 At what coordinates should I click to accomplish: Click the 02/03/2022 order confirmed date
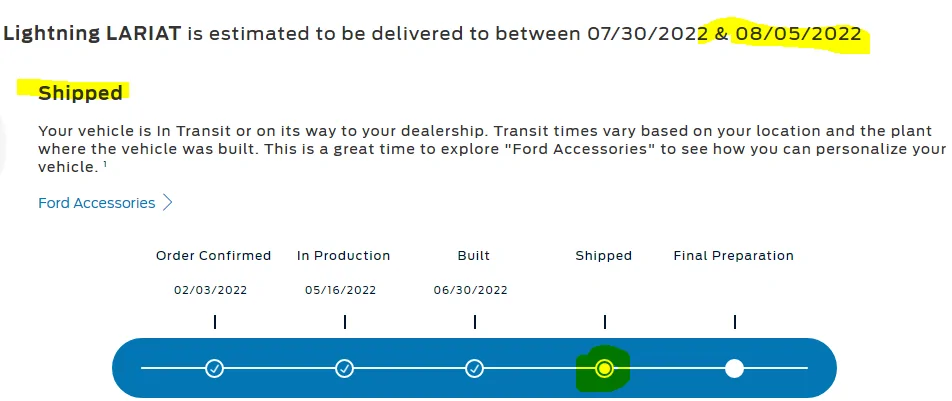coord(210,291)
